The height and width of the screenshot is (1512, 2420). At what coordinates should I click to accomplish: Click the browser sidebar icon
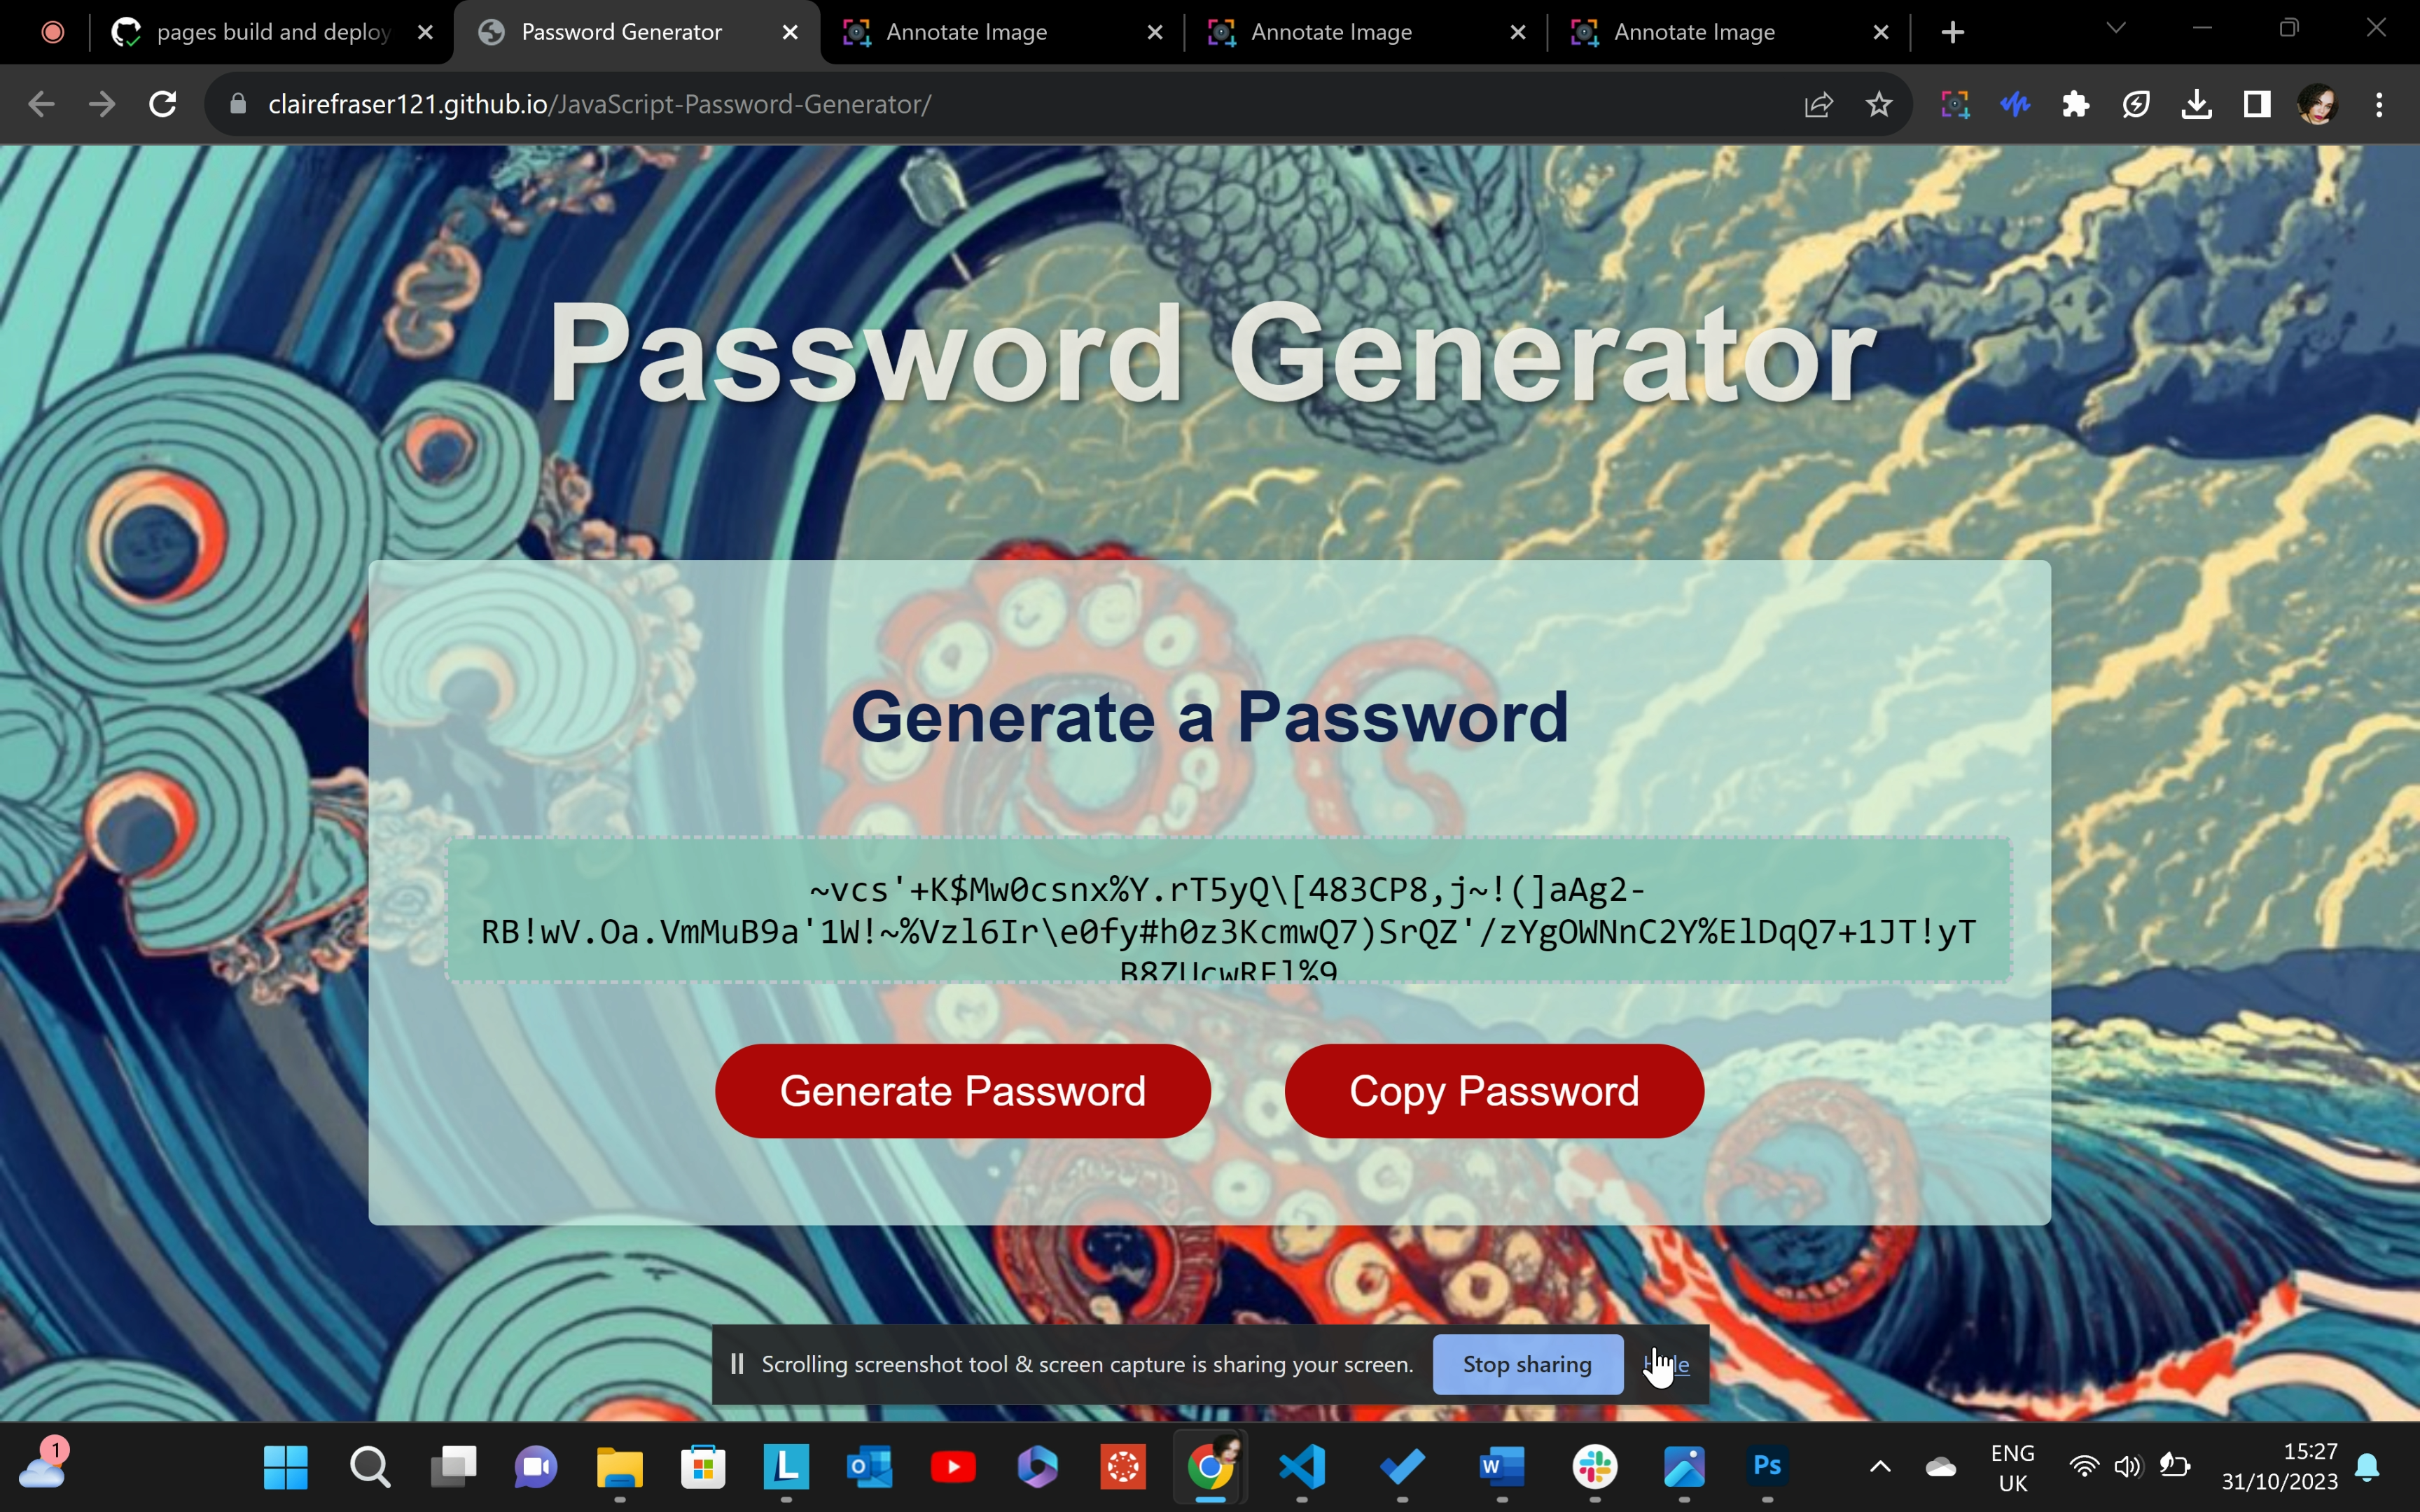[2258, 104]
